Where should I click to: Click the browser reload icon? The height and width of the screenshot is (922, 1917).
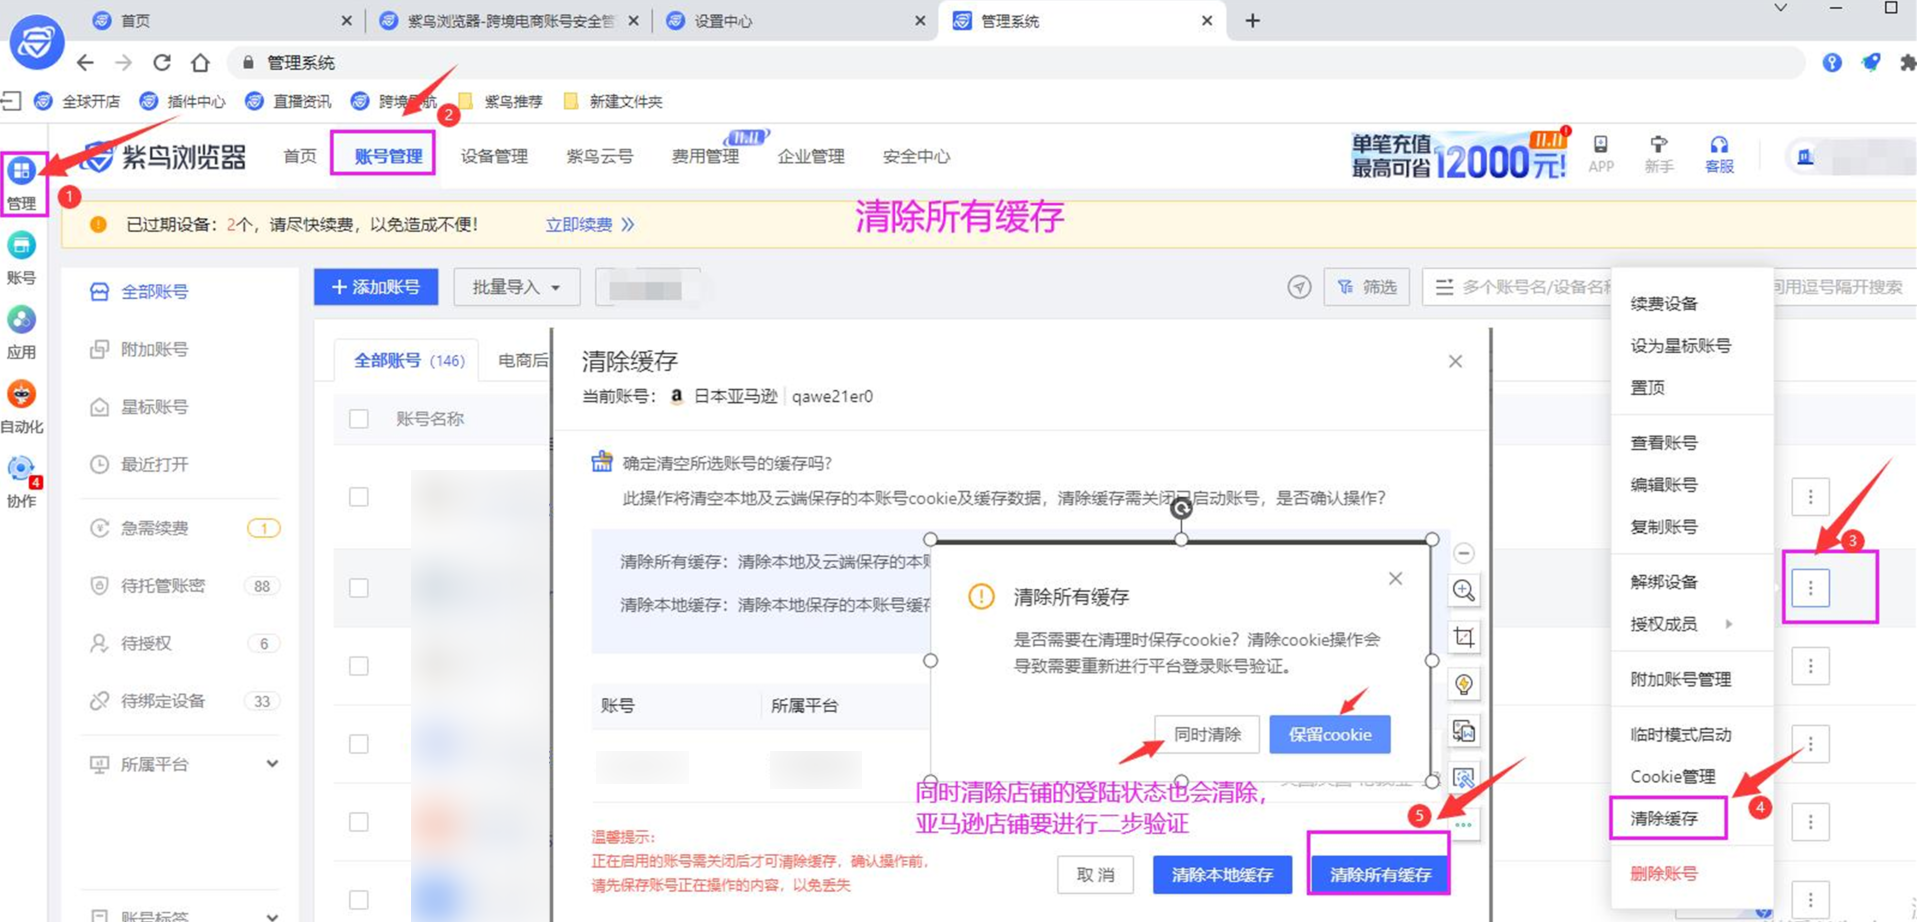tap(162, 63)
